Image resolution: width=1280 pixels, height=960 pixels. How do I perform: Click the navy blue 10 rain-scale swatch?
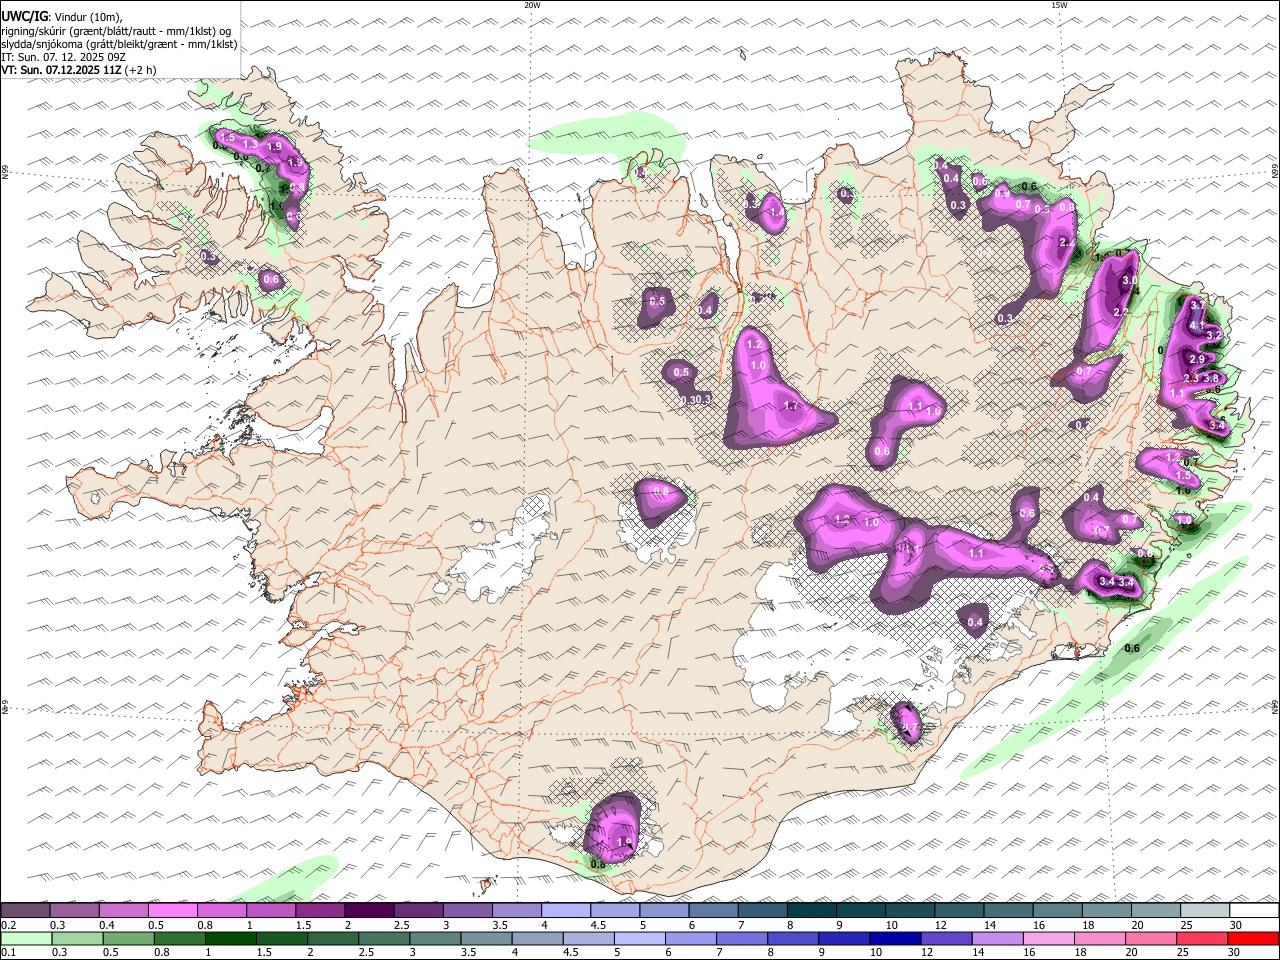tap(895, 939)
